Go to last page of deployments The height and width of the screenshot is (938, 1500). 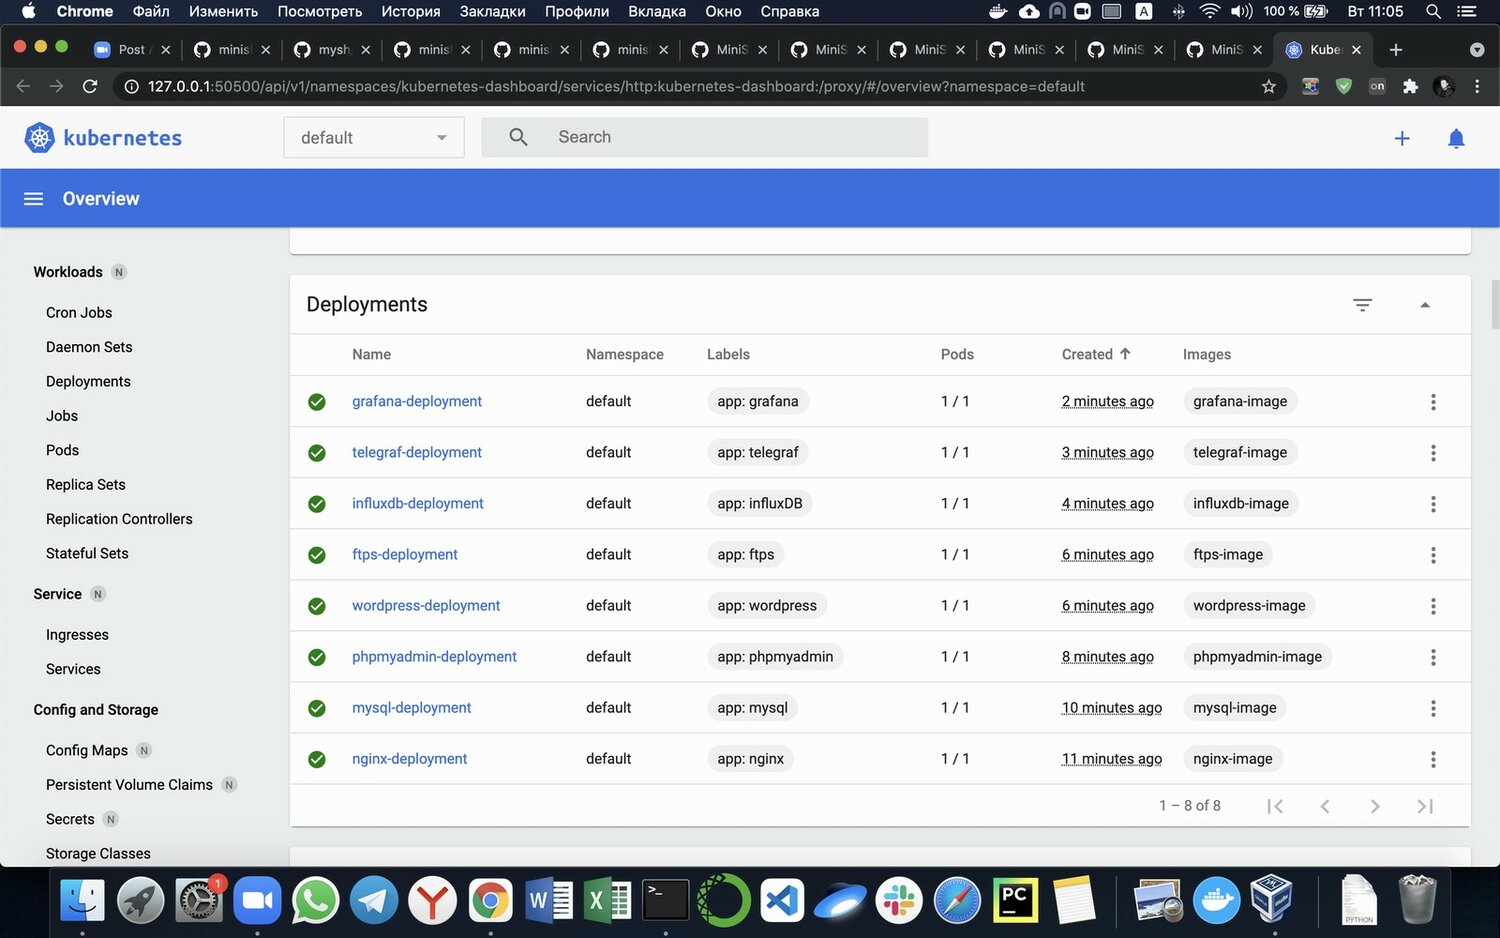click(x=1425, y=806)
